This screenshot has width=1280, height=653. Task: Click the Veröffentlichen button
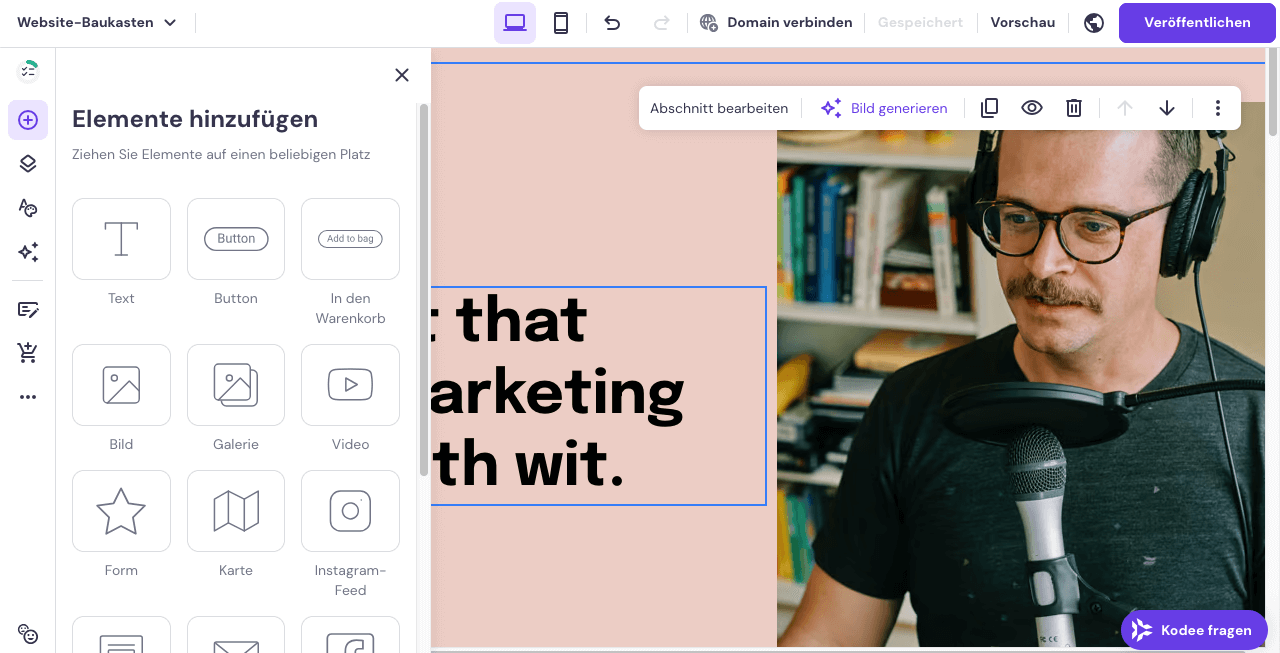pyautogui.click(x=1197, y=22)
